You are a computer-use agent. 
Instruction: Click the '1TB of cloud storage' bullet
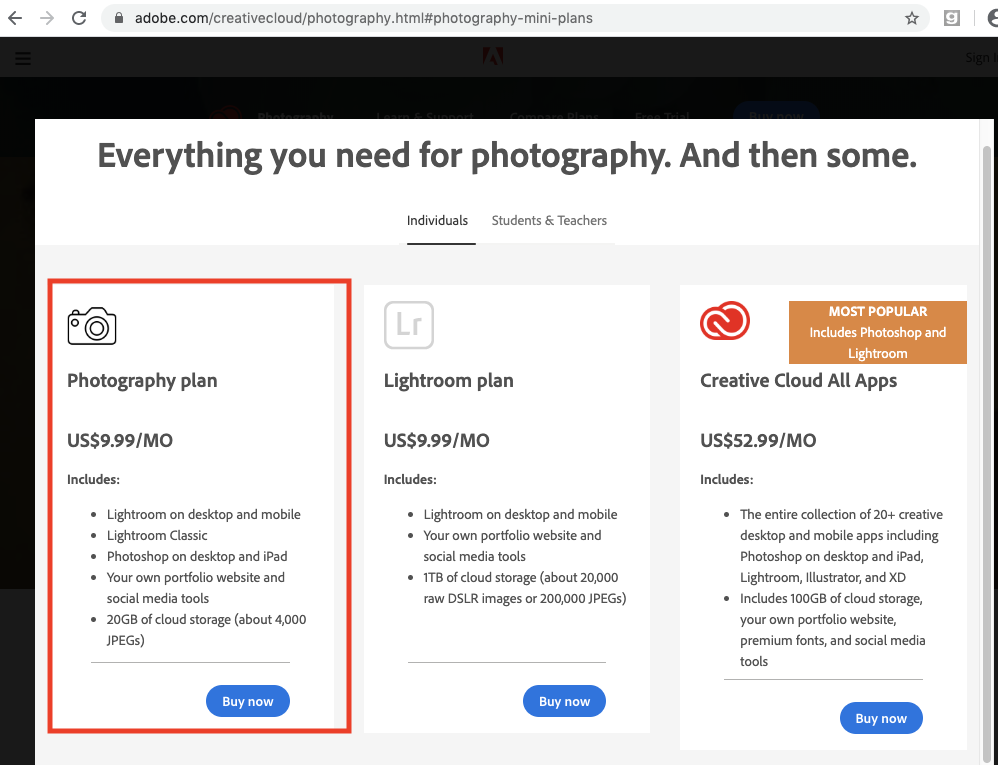click(x=525, y=587)
